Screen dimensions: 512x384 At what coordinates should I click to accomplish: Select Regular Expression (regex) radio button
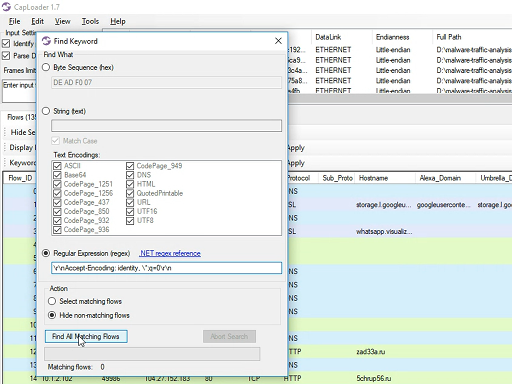(46, 253)
